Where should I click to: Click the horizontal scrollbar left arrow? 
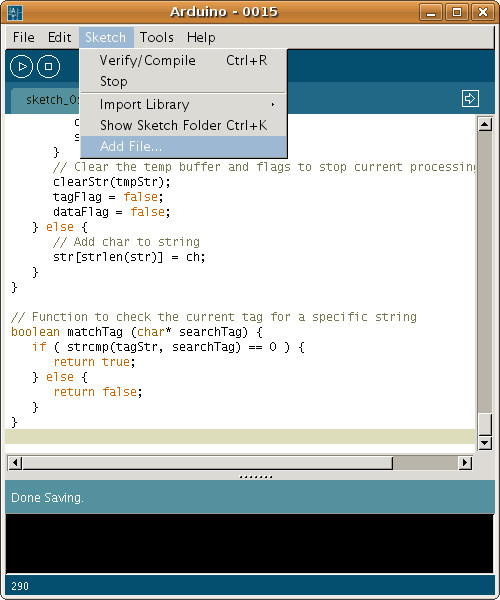click(15, 463)
